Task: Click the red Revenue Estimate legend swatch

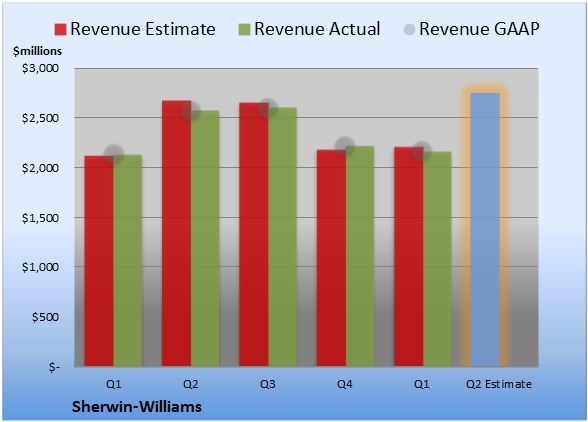Action: (x=60, y=30)
